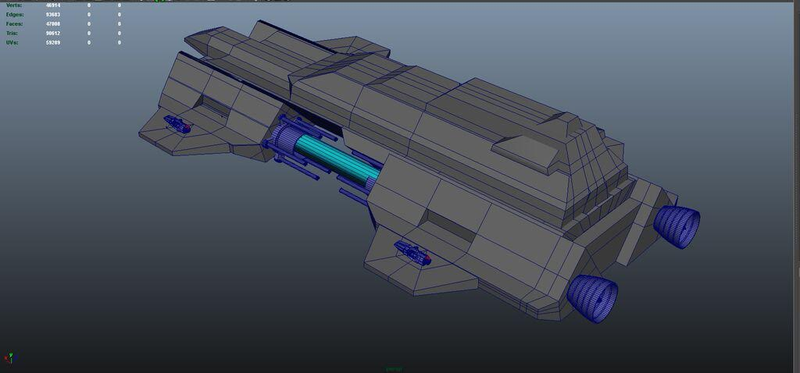Click the UVs: poly count label

click(x=12, y=42)
